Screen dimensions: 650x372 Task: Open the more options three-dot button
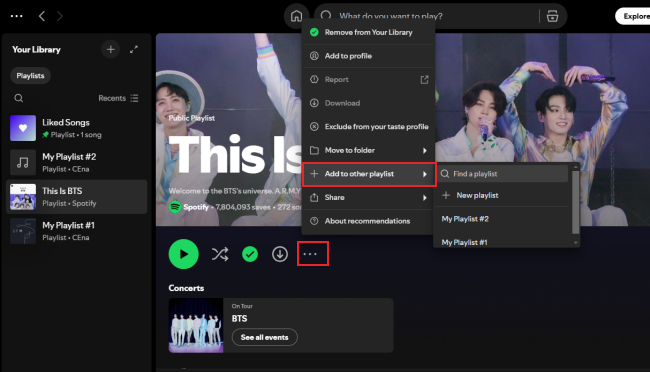tap(310, 254)
